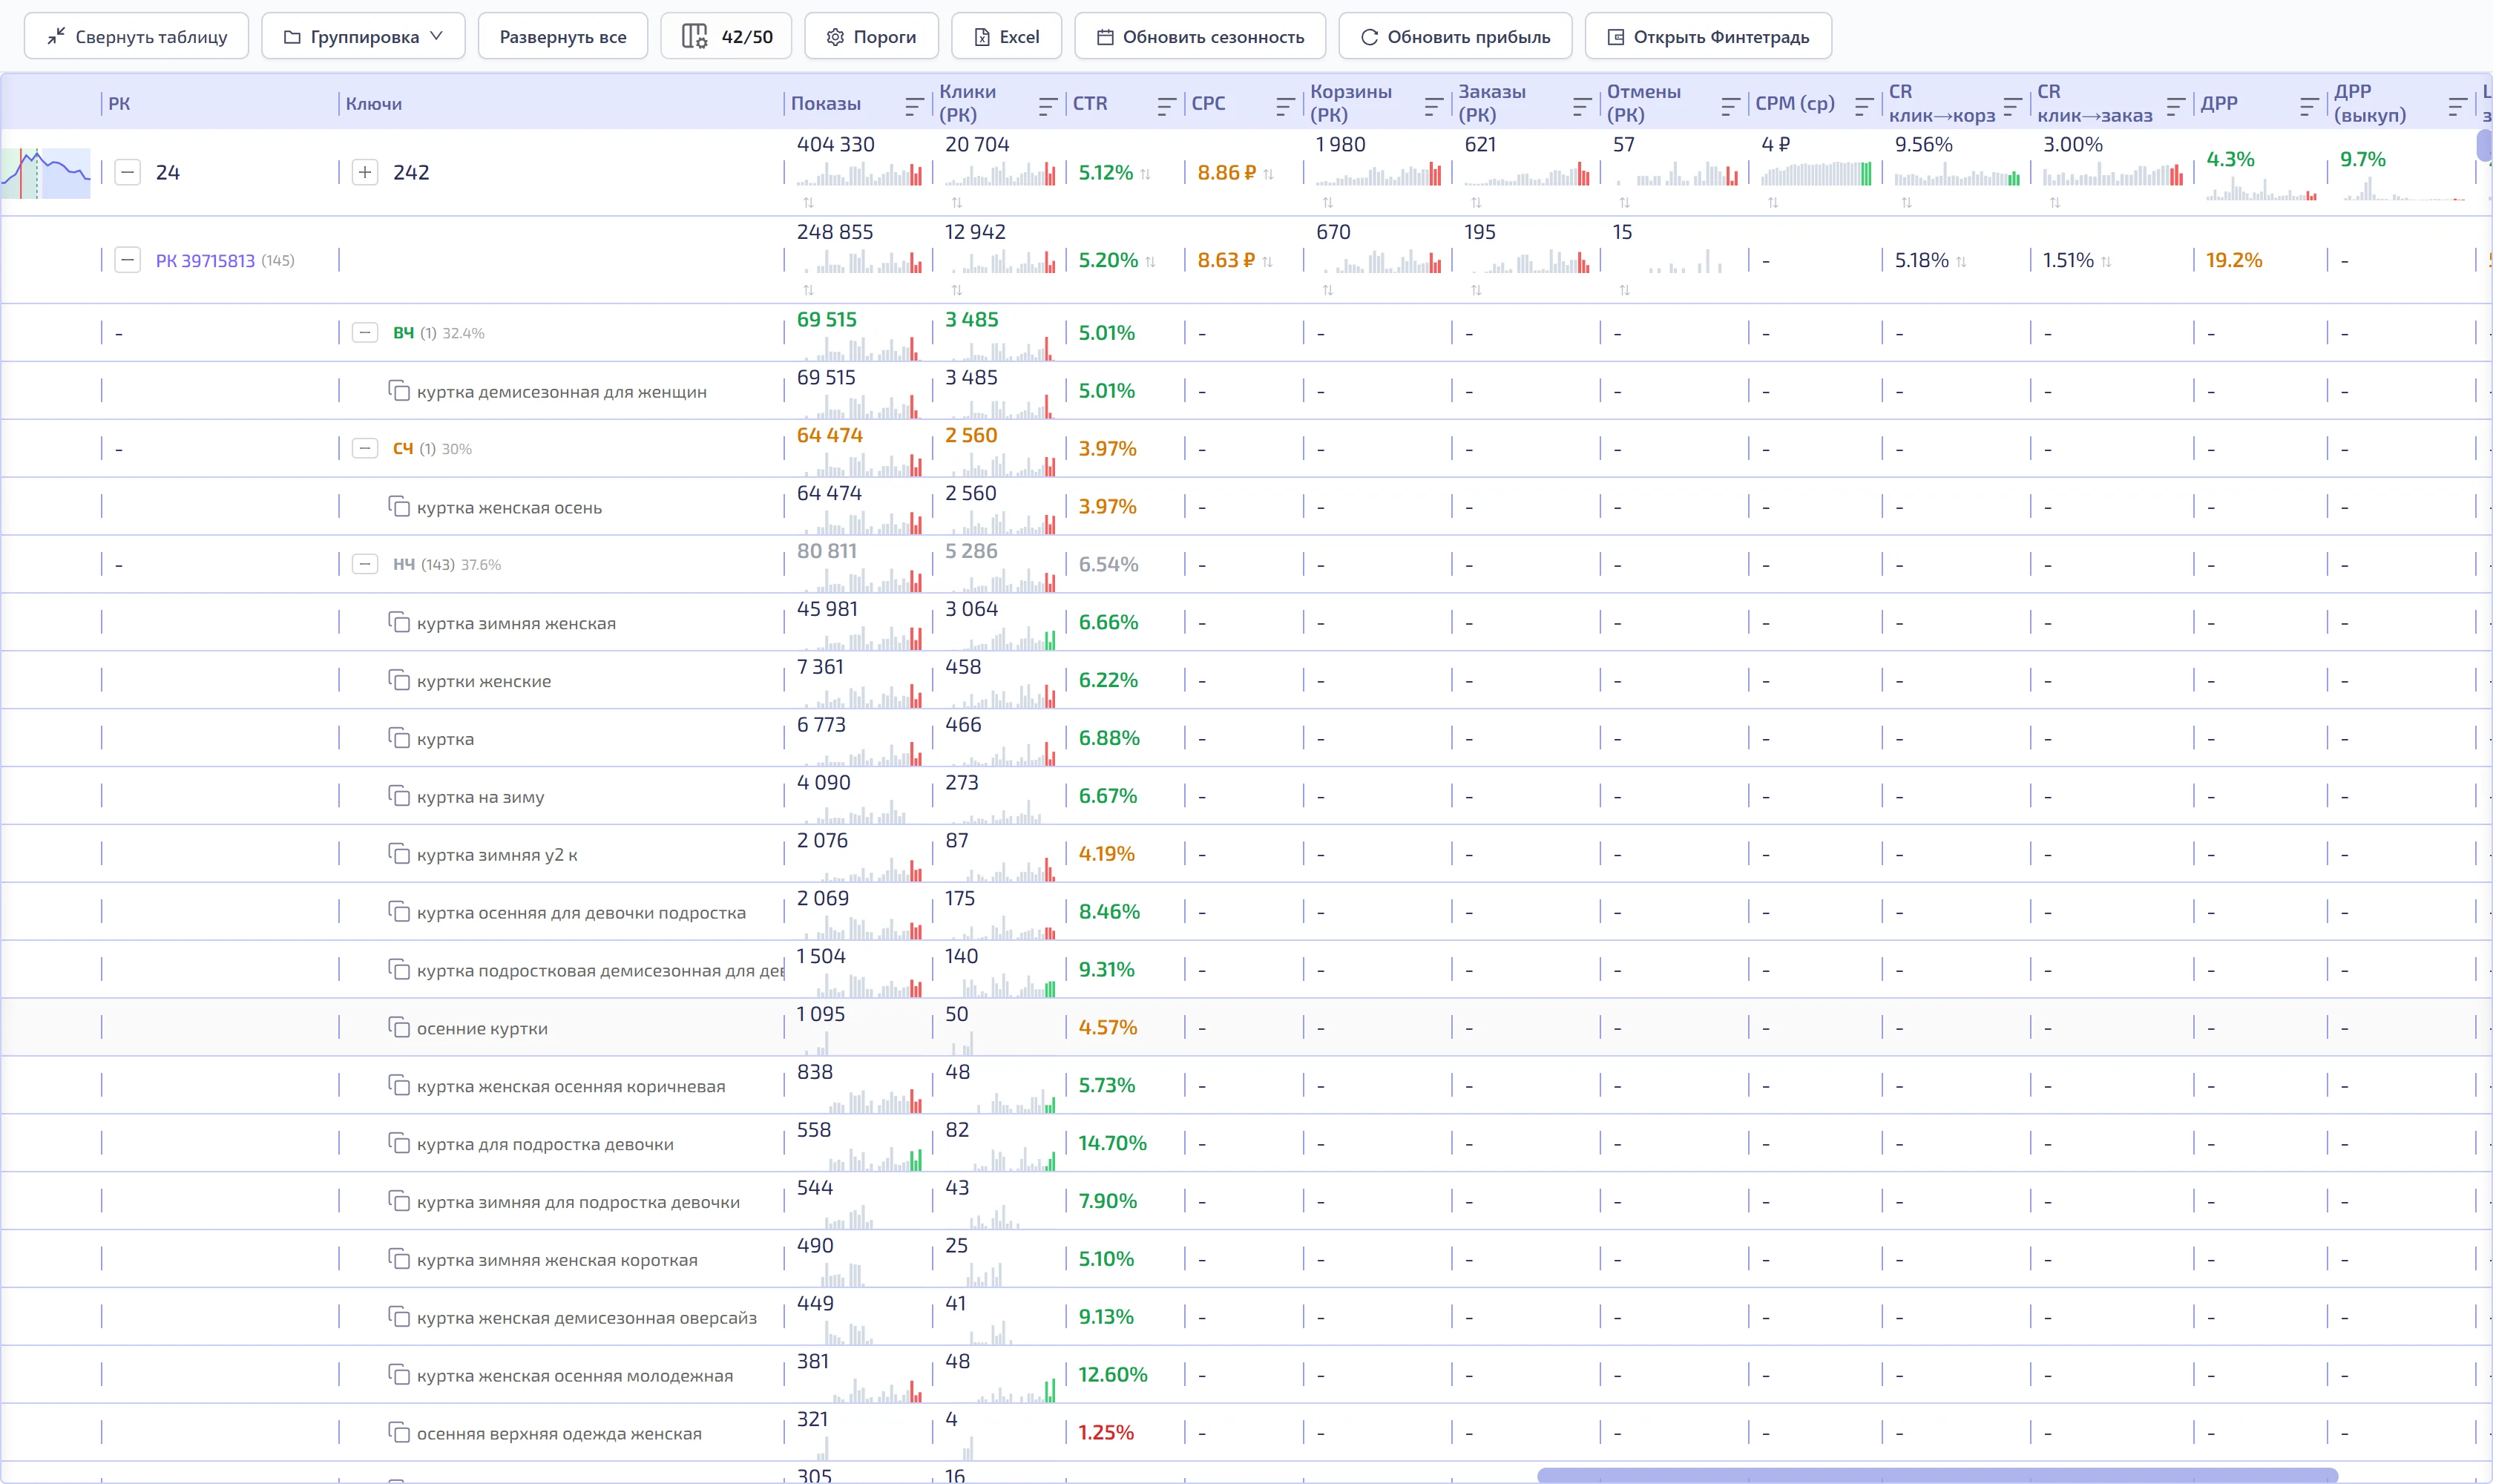Copy icon for 'осенняя верхняя одежда женская'

click(399, 1433)
